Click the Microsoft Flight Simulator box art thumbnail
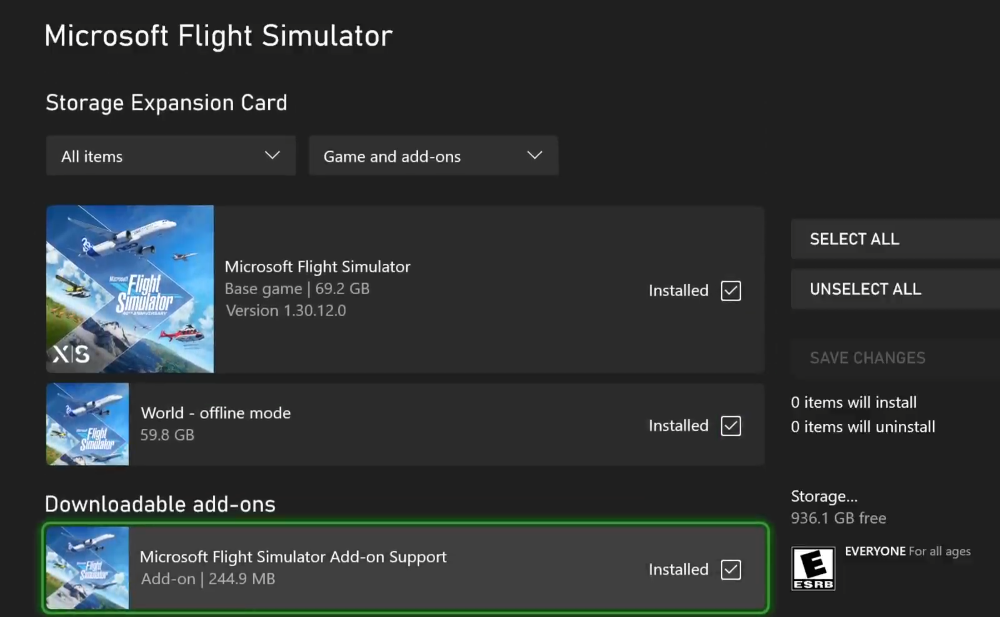1000x617 pixels. (129, 289)
